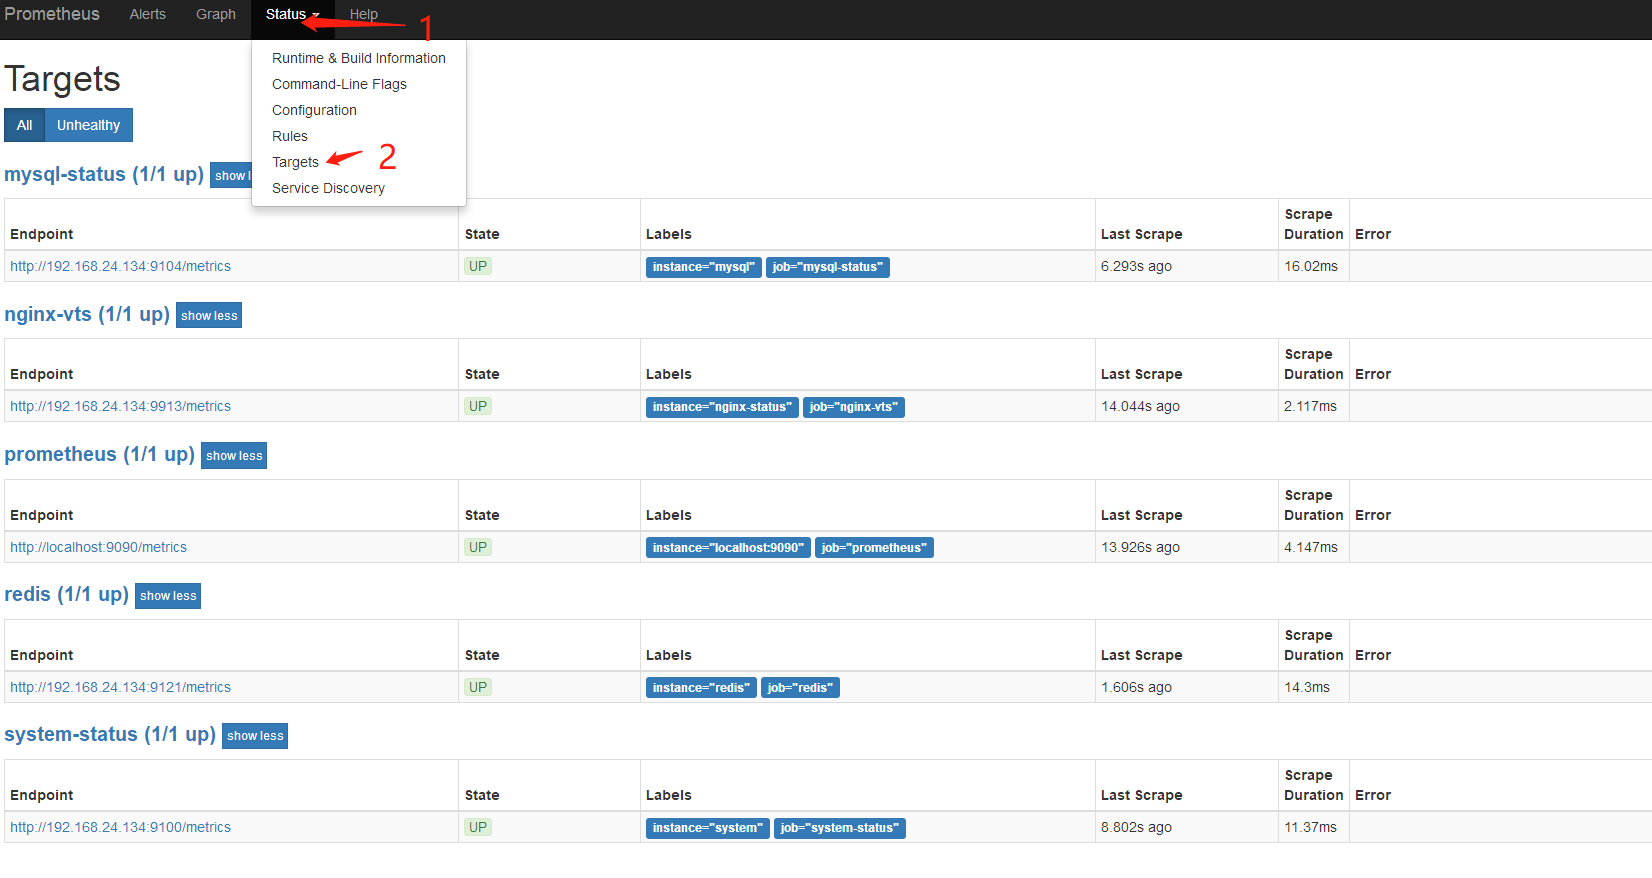Open mysql-status group heading link
The height and width of the screenshot is (878, 1652).
click(104, 174)
